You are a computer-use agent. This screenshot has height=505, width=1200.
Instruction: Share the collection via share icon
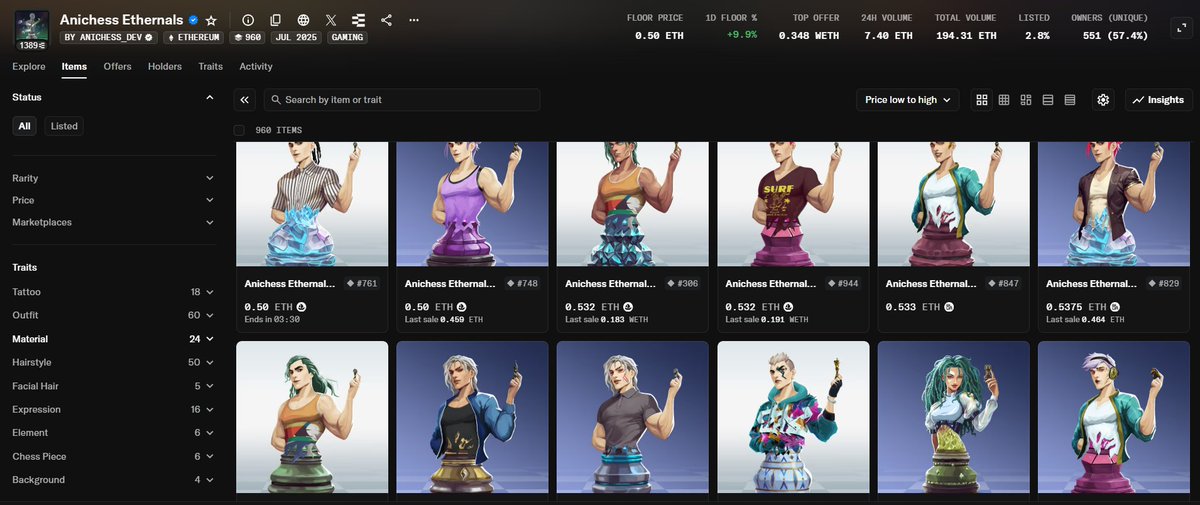[x=386, y=20]
